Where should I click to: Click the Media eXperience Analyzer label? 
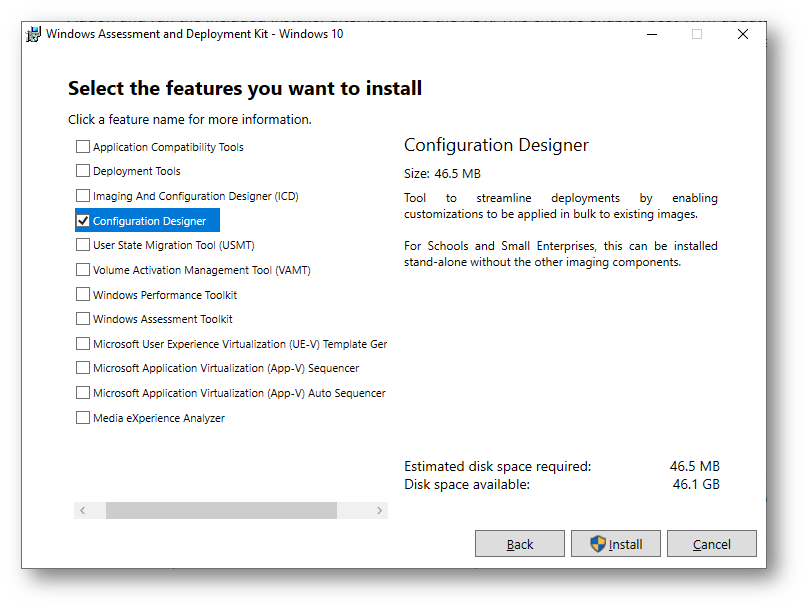(159, 418)
